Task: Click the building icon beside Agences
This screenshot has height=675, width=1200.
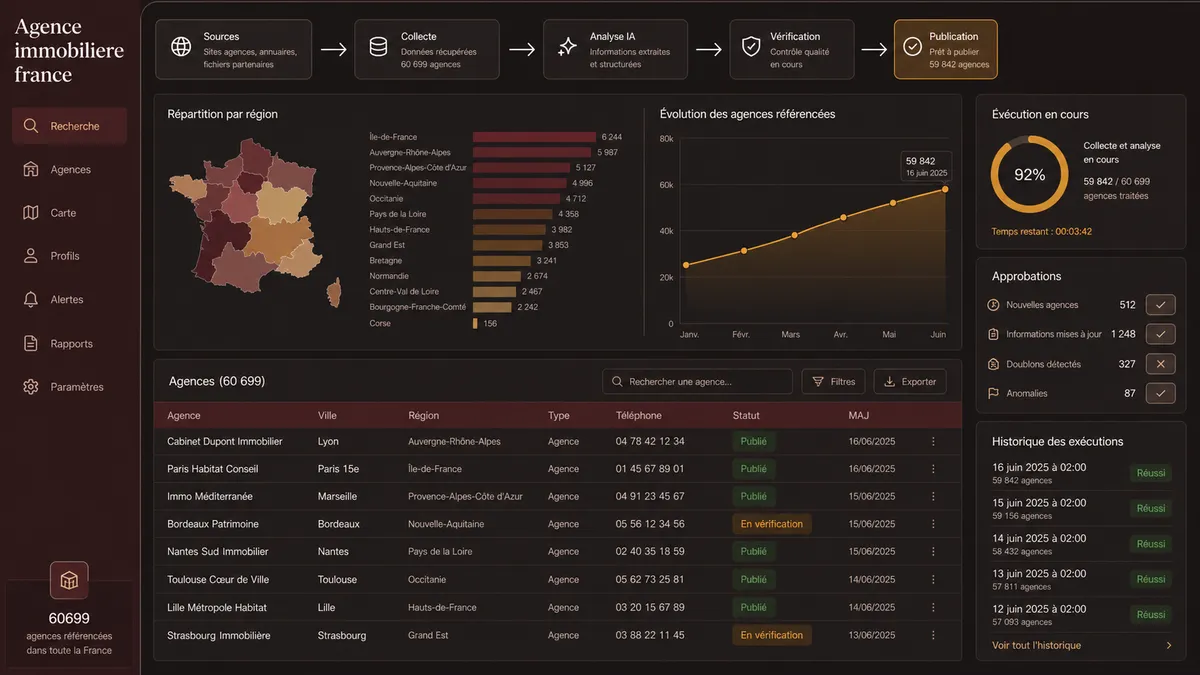Action: (x=31, y=169)
